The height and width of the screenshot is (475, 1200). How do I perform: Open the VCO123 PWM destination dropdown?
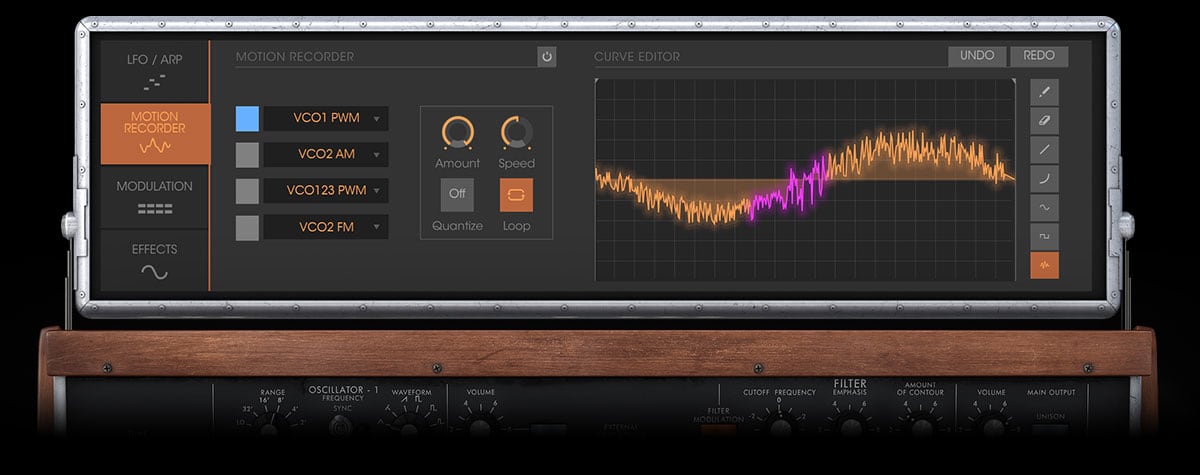pyautogui.click(x=326, y=191)
